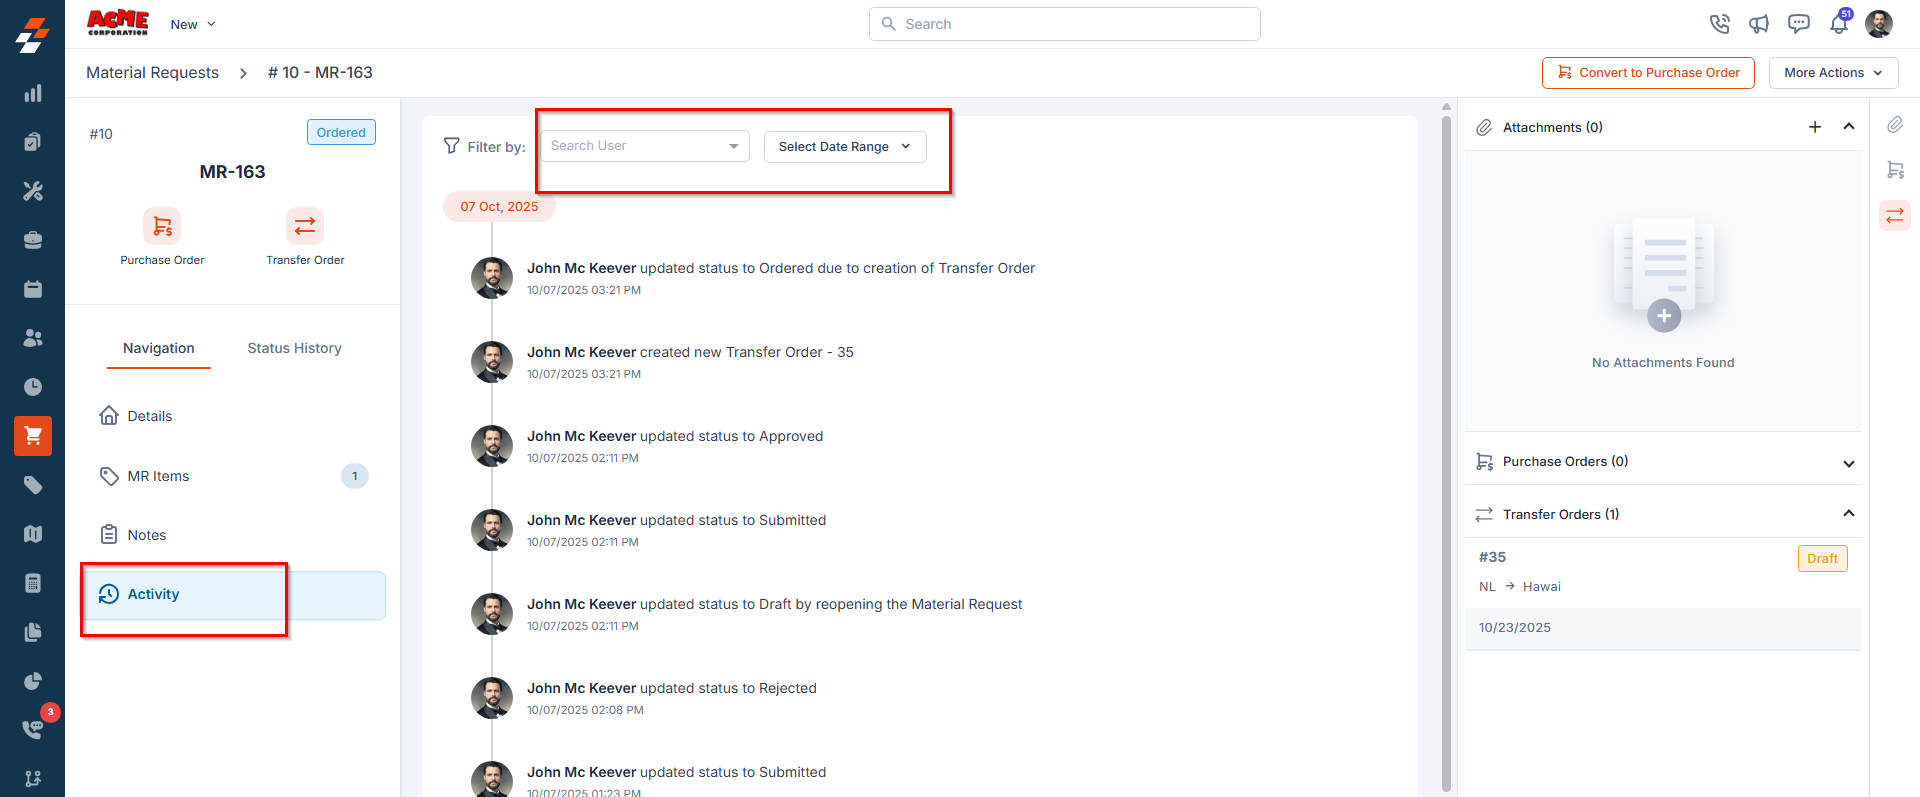The width and height of the screenshot is (1920, 797).
Task: Collapse the Attachments section chevron
Action: 1849,127
